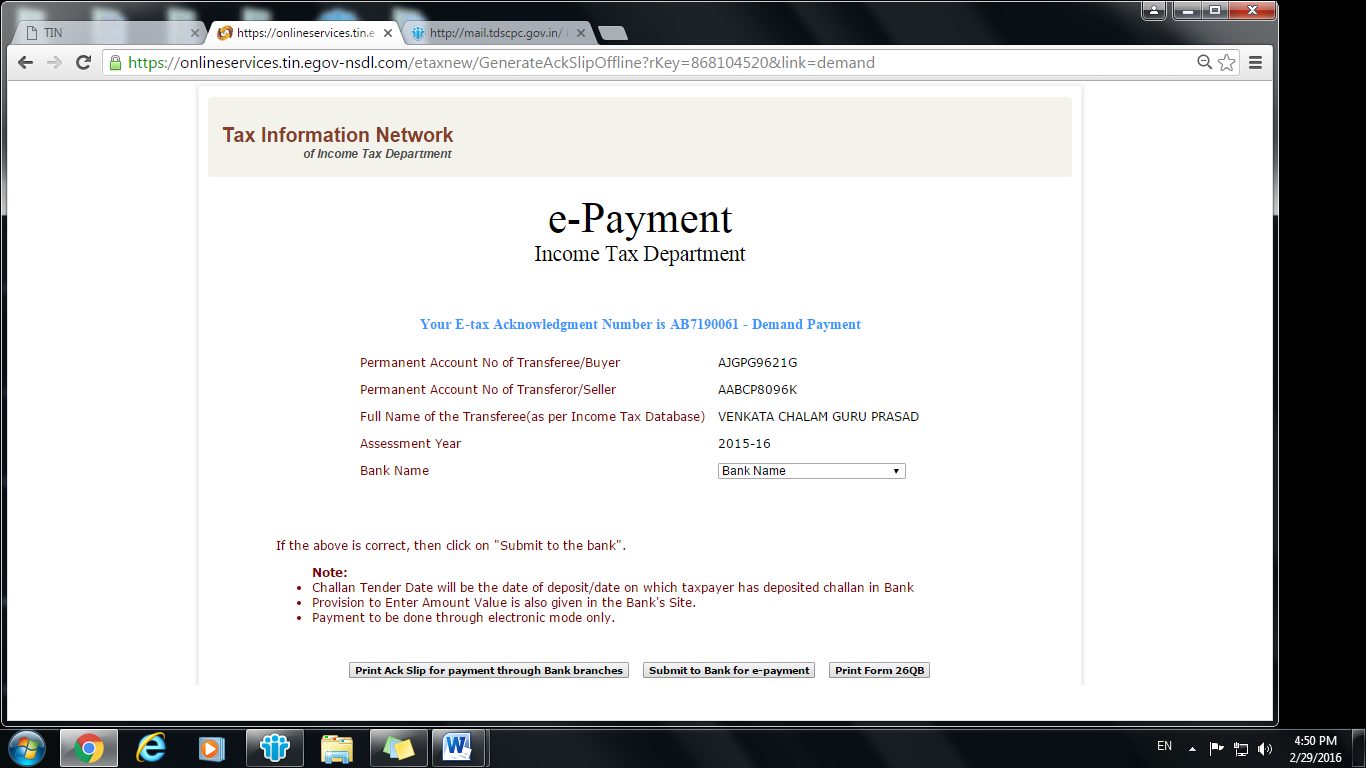Open the zoom magnifier icon in address bar

click(x=1205, y=62)
